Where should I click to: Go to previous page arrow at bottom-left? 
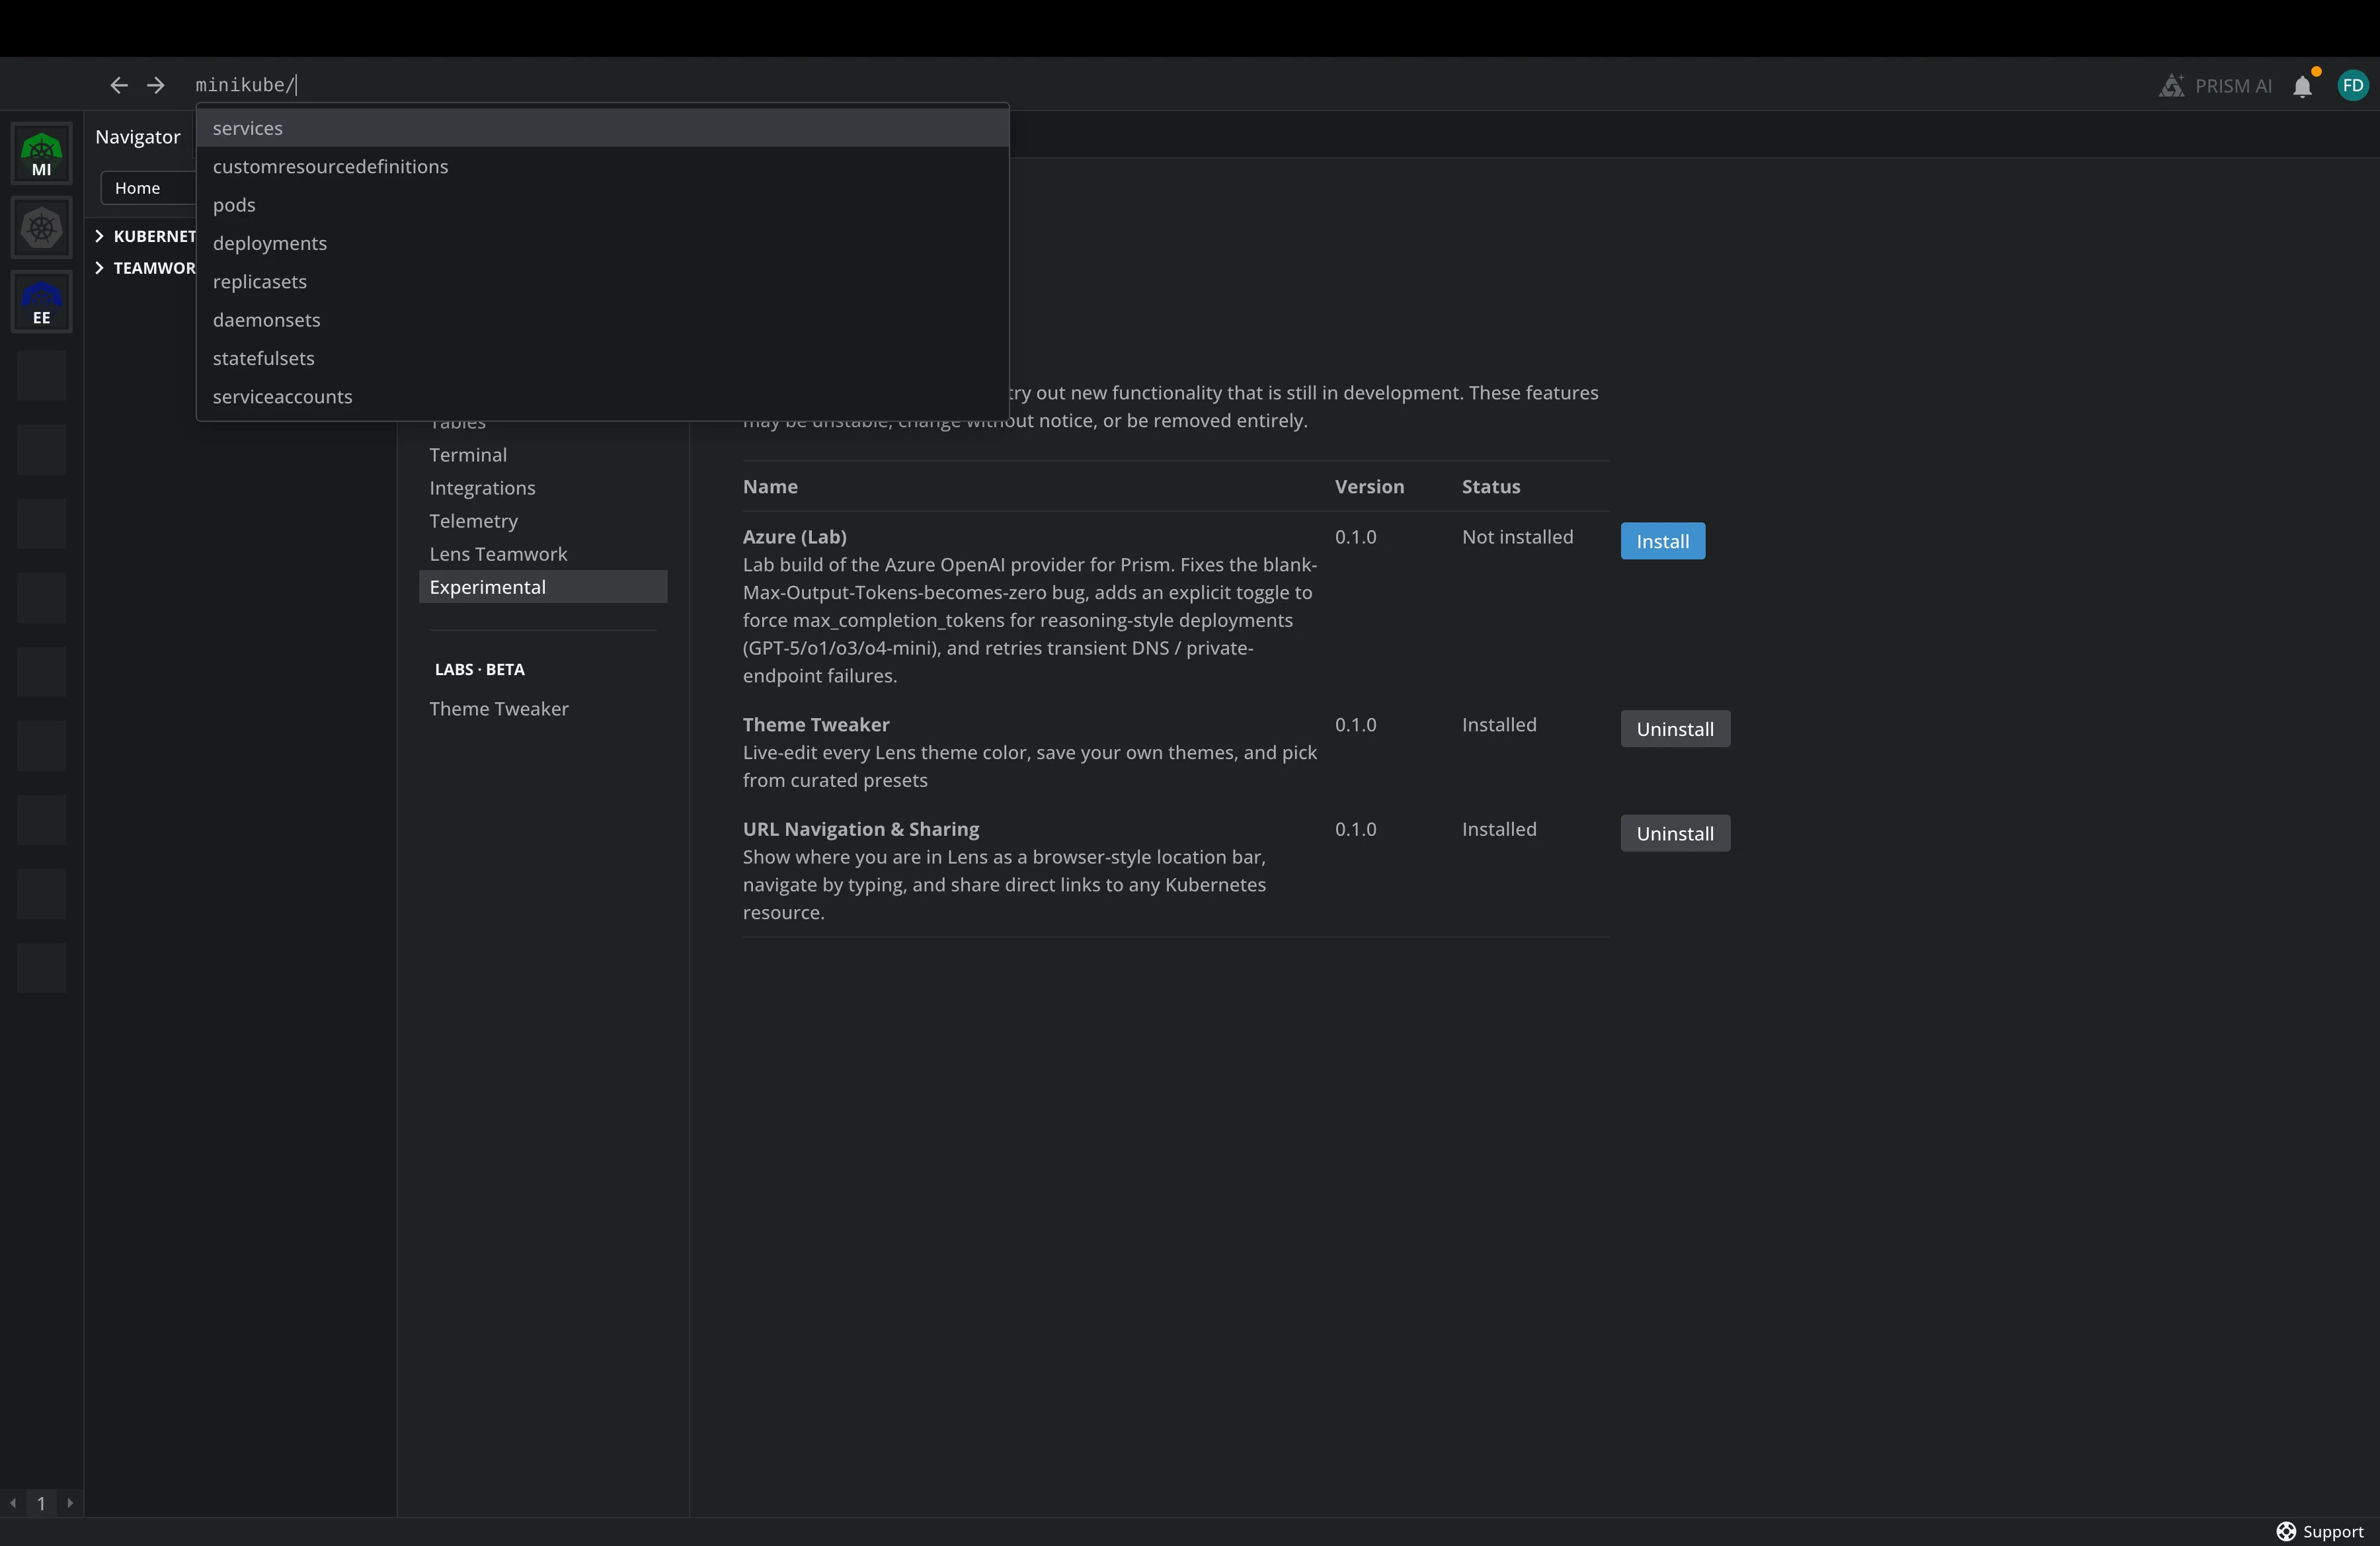[13, 1502]
